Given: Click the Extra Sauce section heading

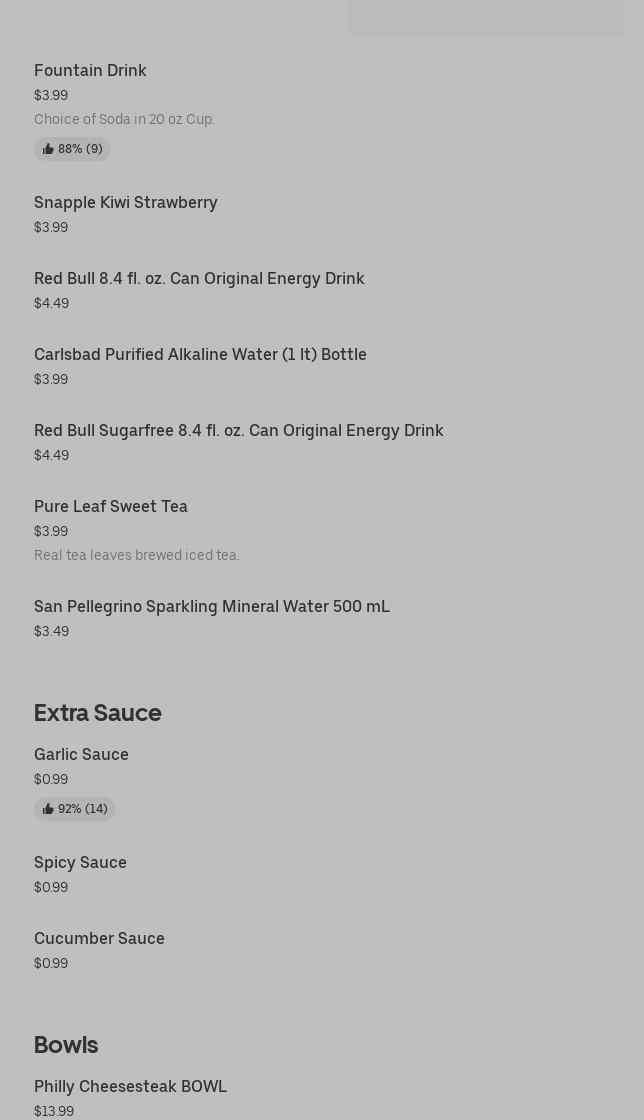Looking at the screenshot, I should [x=97, y=712].
